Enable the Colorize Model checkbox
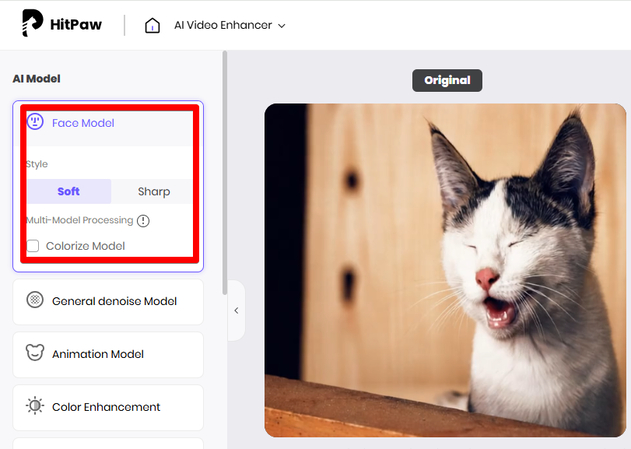This screenshot has width=631, height=449. pos(33,246)
